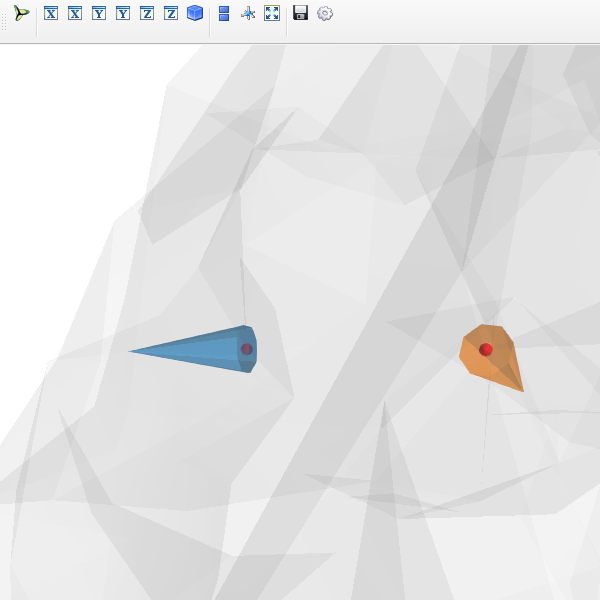Screen dimensions: 600x600
Task: Enter full screen view icon
Action: click(x=272, y=13)
